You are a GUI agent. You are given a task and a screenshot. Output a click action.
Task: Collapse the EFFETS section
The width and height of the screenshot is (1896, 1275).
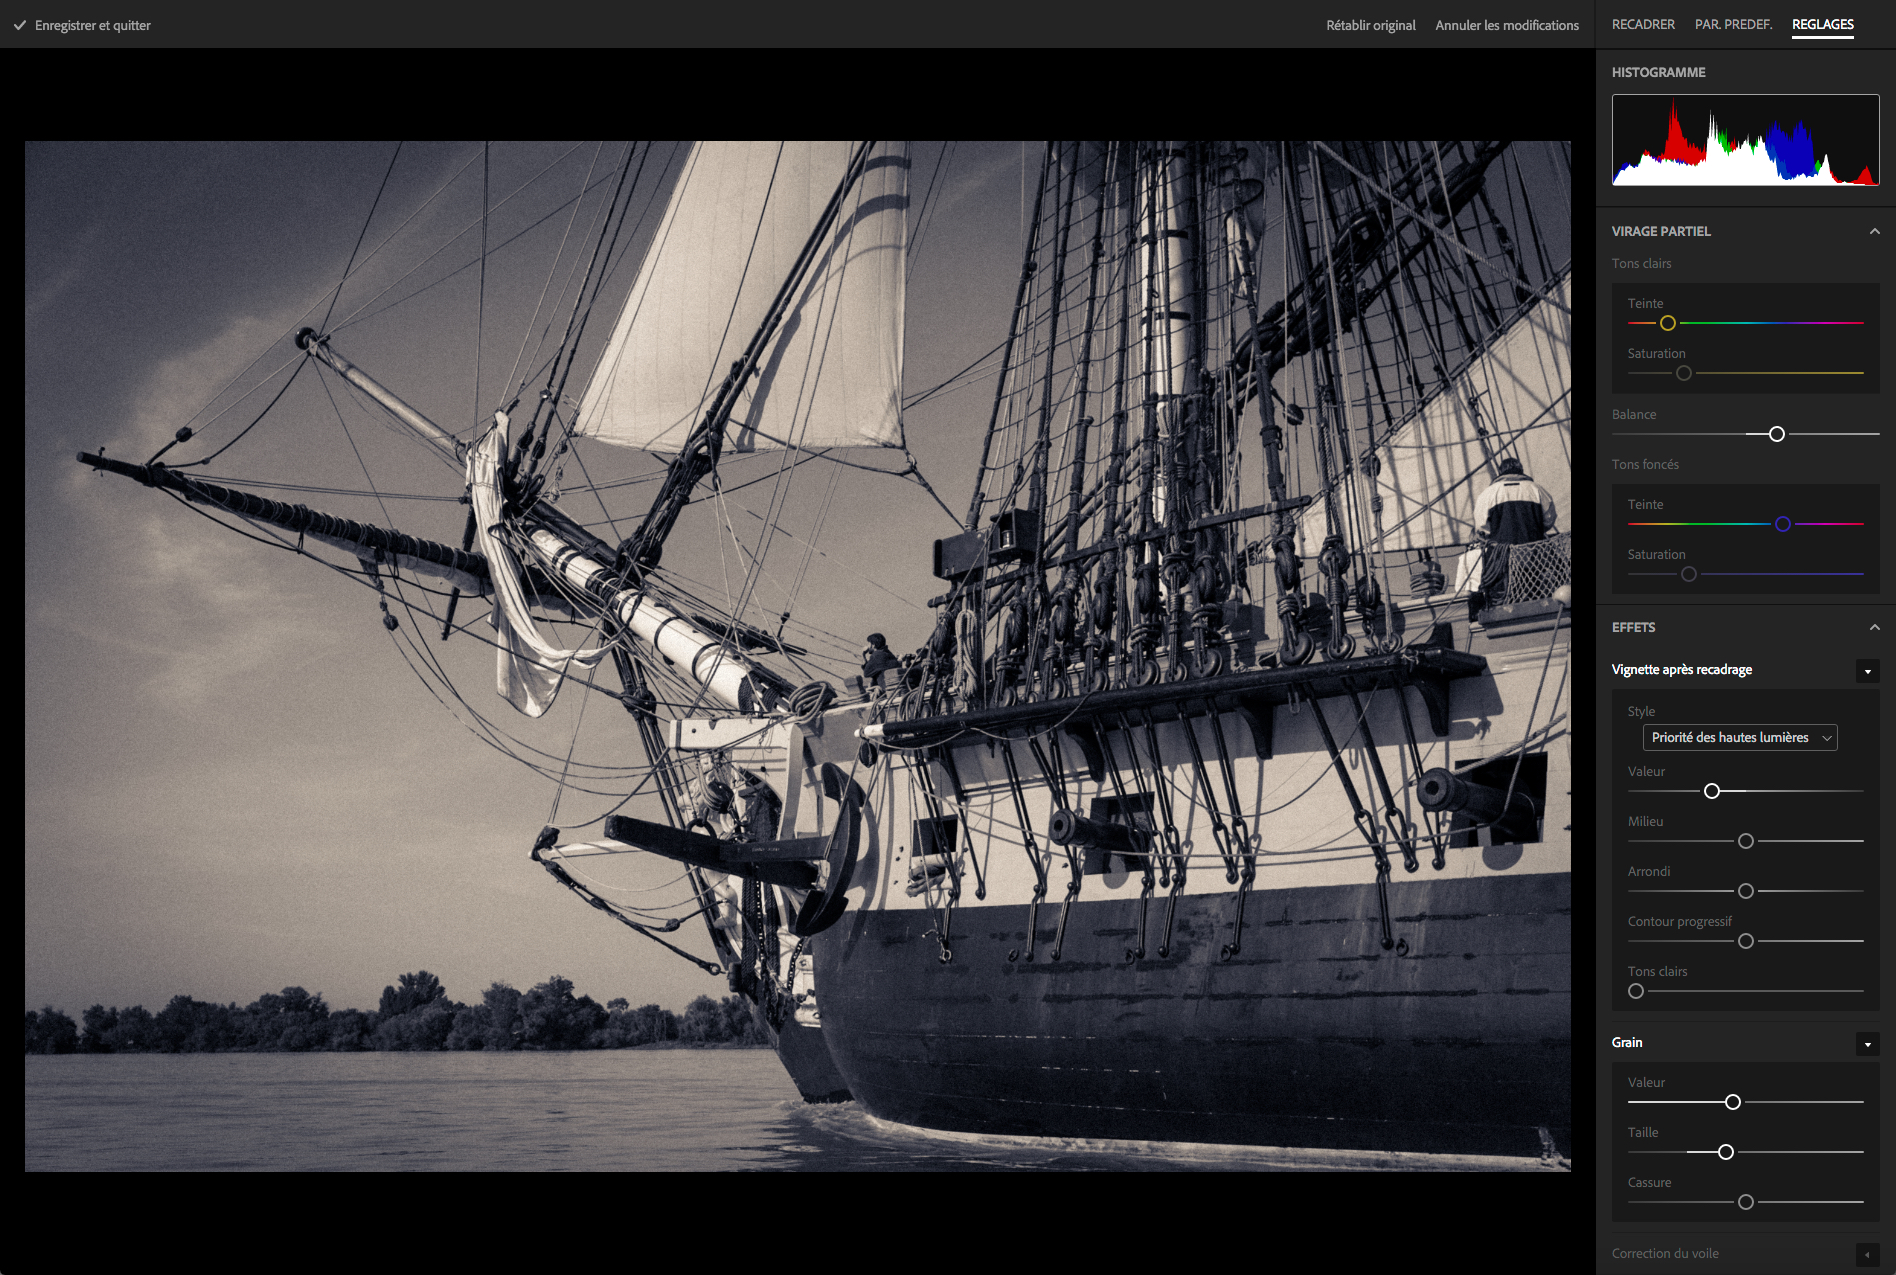click(1875, 627)
